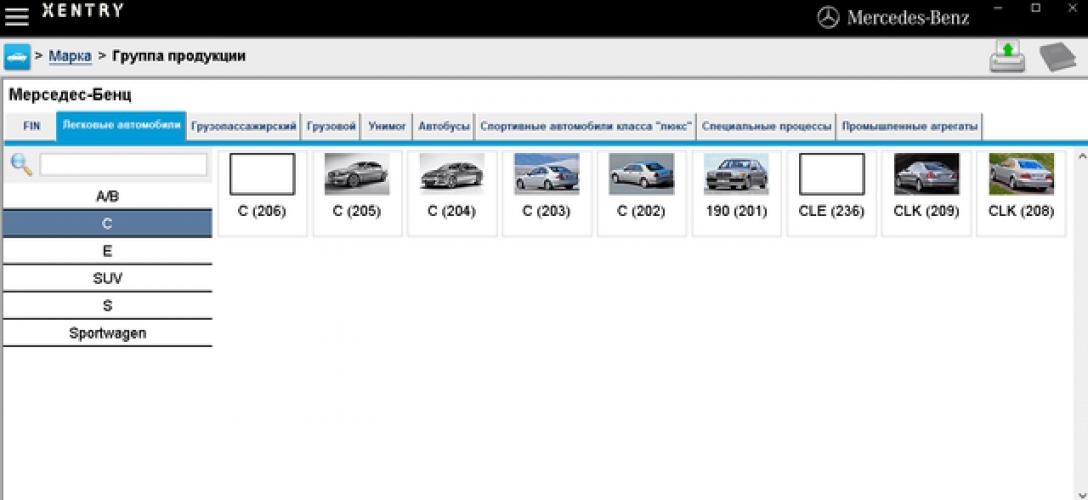This screenshot has height=500, width=1088.
Task: Select the Легковые автомобили tab
Action: [121, 126]
